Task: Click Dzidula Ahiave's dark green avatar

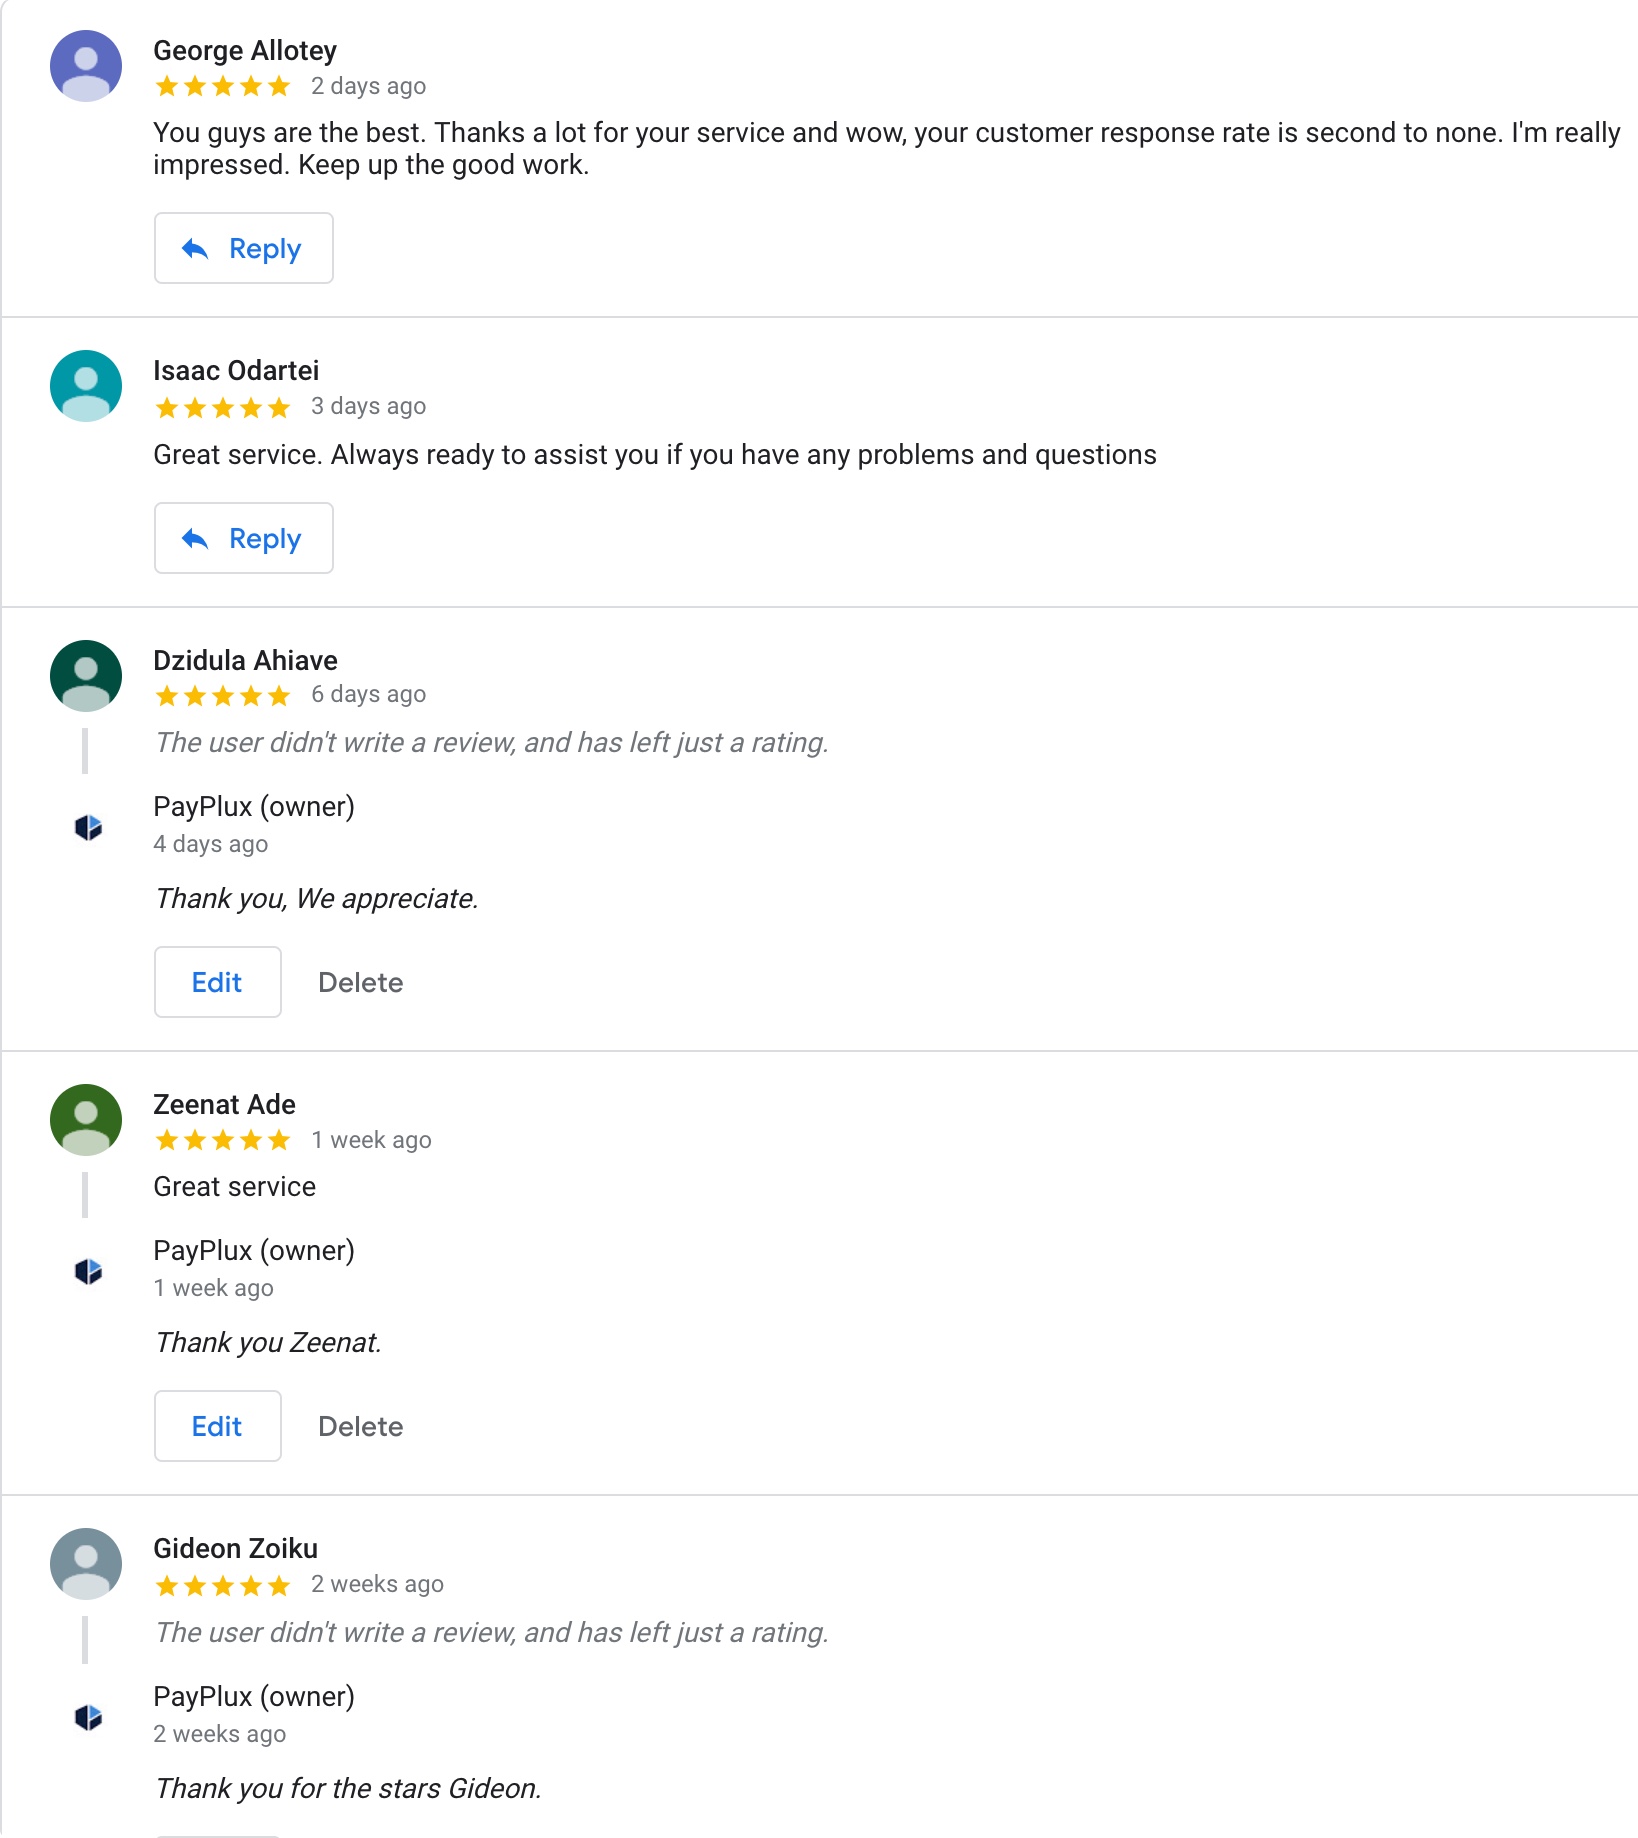Action: coord(86,676)
